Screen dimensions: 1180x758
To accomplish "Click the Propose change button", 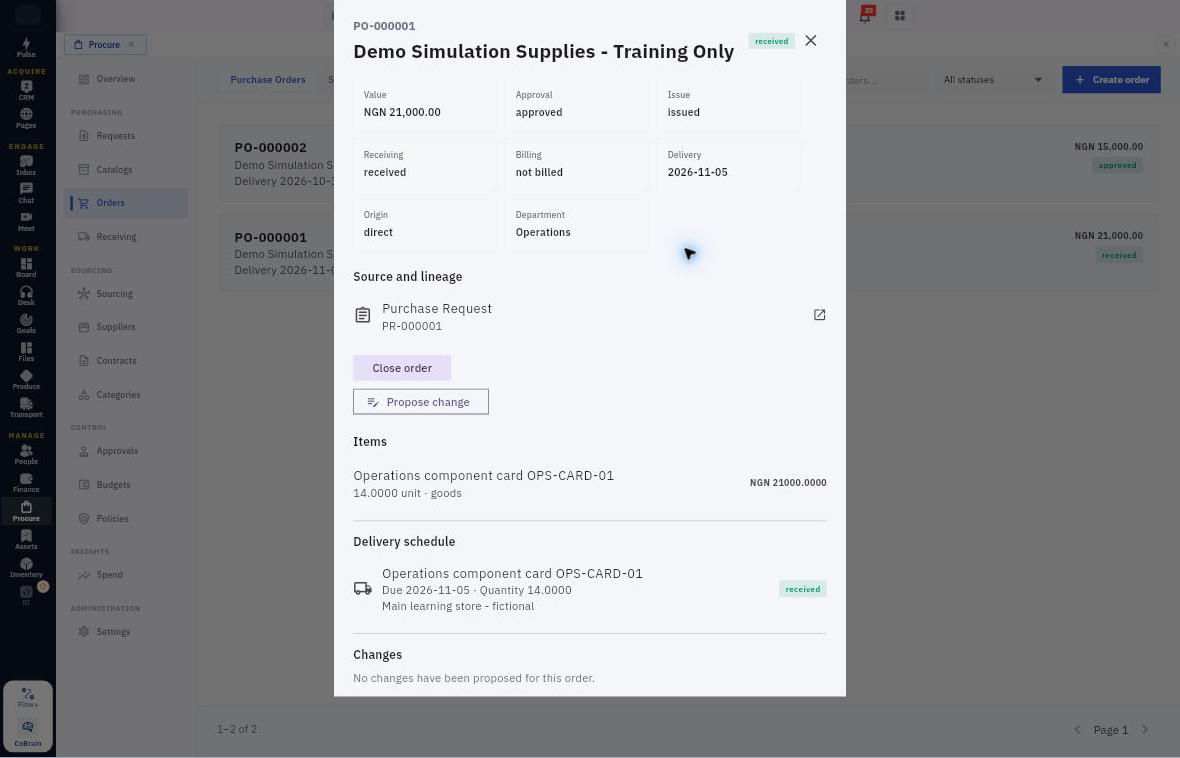I will pos(421,402).
